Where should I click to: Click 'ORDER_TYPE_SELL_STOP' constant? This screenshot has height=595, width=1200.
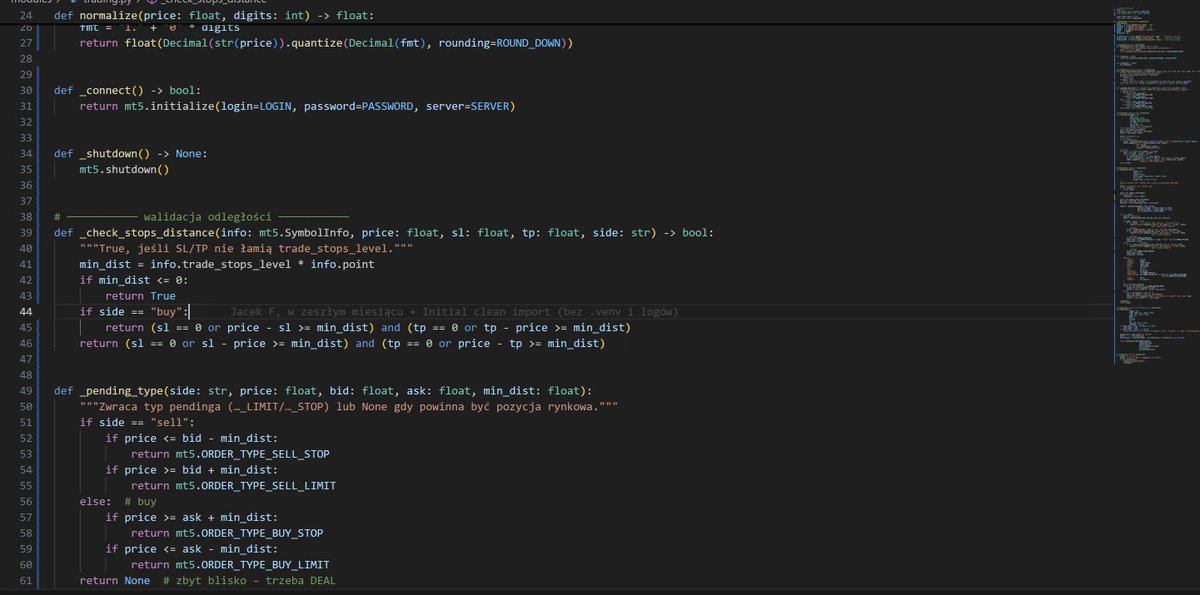pyautogui.click(x=265, y=454)
